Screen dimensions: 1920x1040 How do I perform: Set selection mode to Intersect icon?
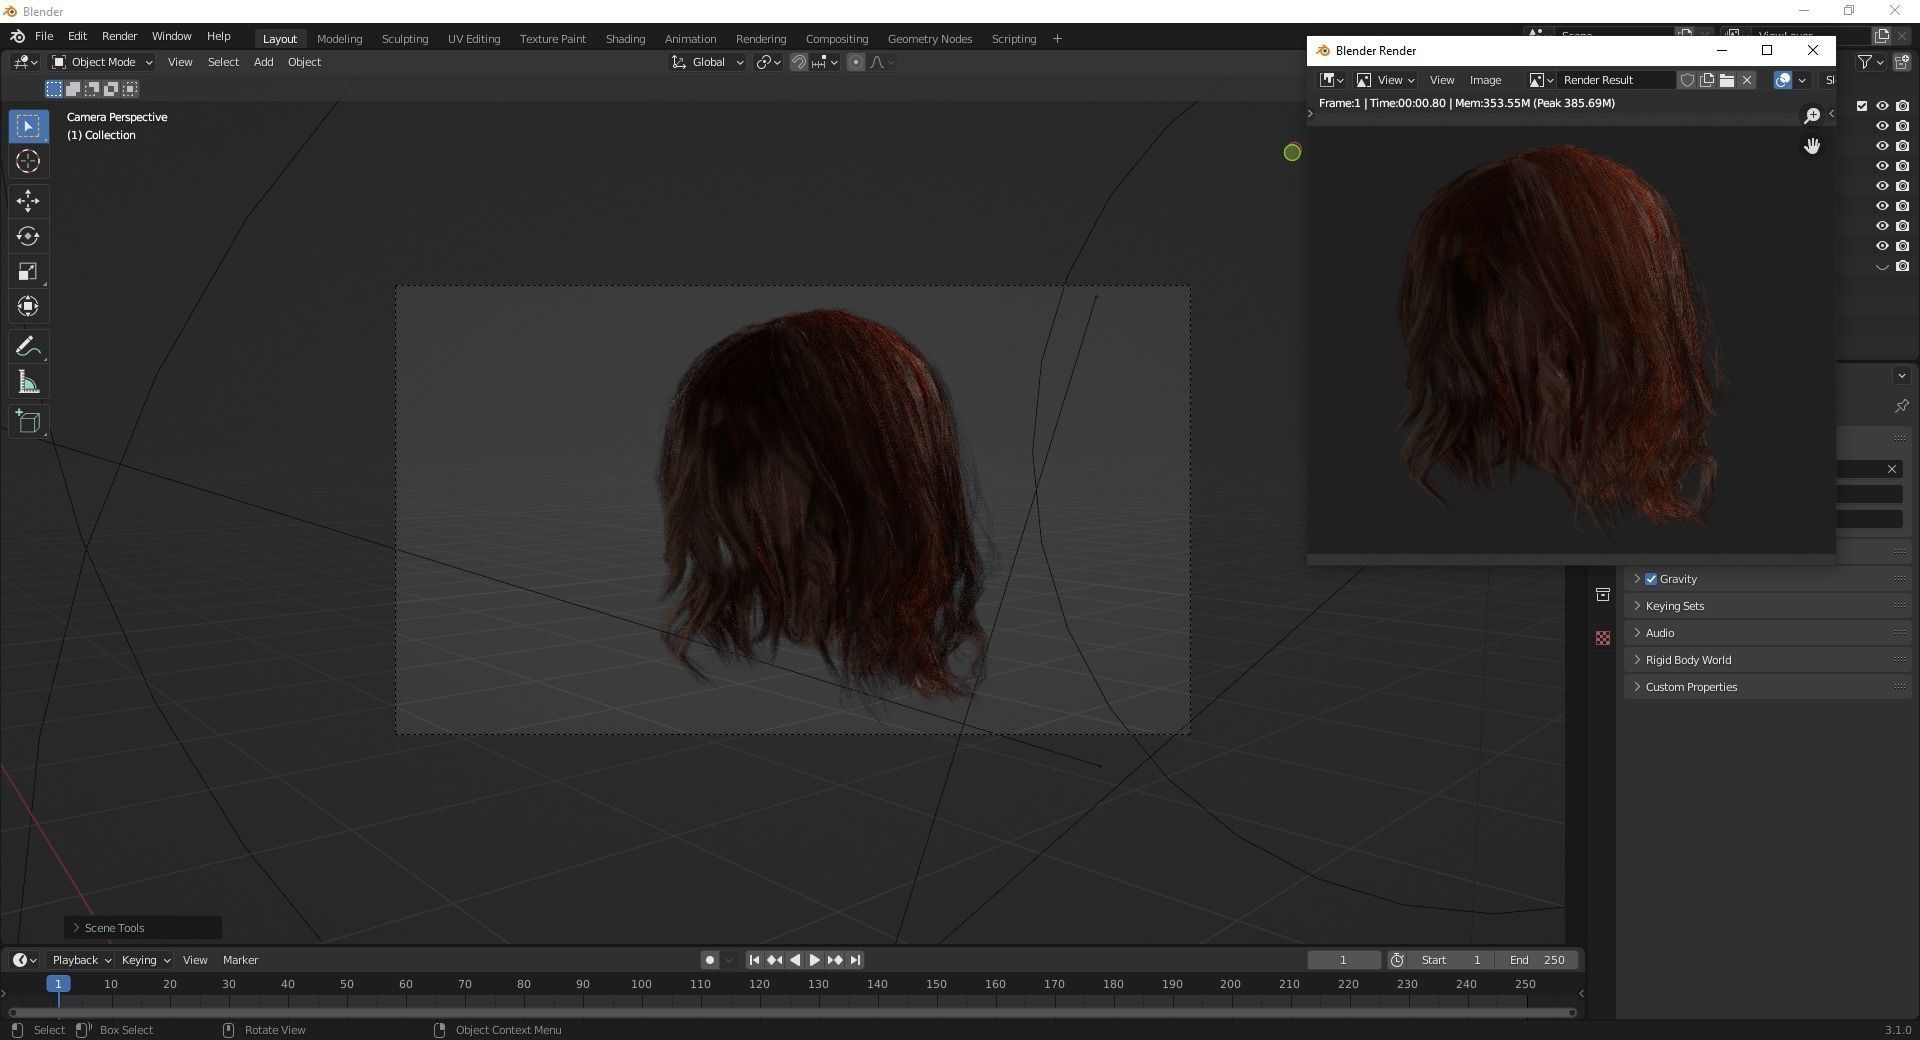[x=130, y=89]
